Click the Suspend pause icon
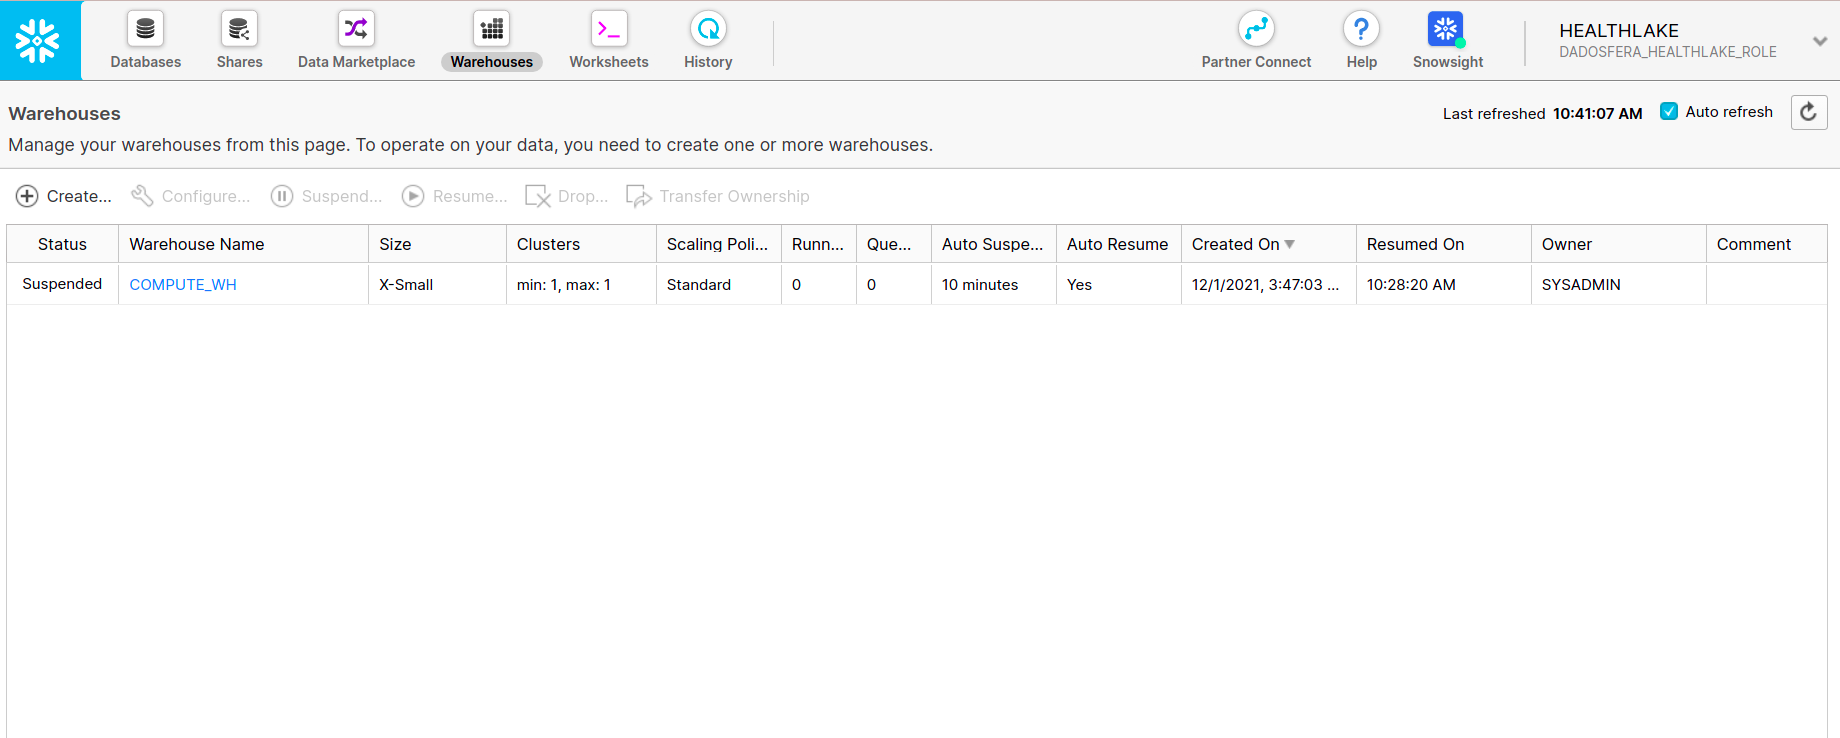The width and height of the screenshot is (1840, 738). click(x=282, y=196)
